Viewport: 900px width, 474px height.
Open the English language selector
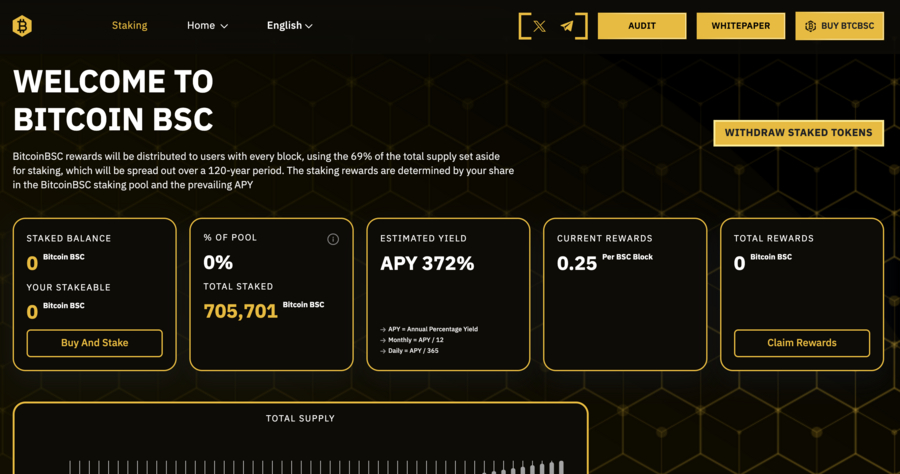[x=289, y=25]
